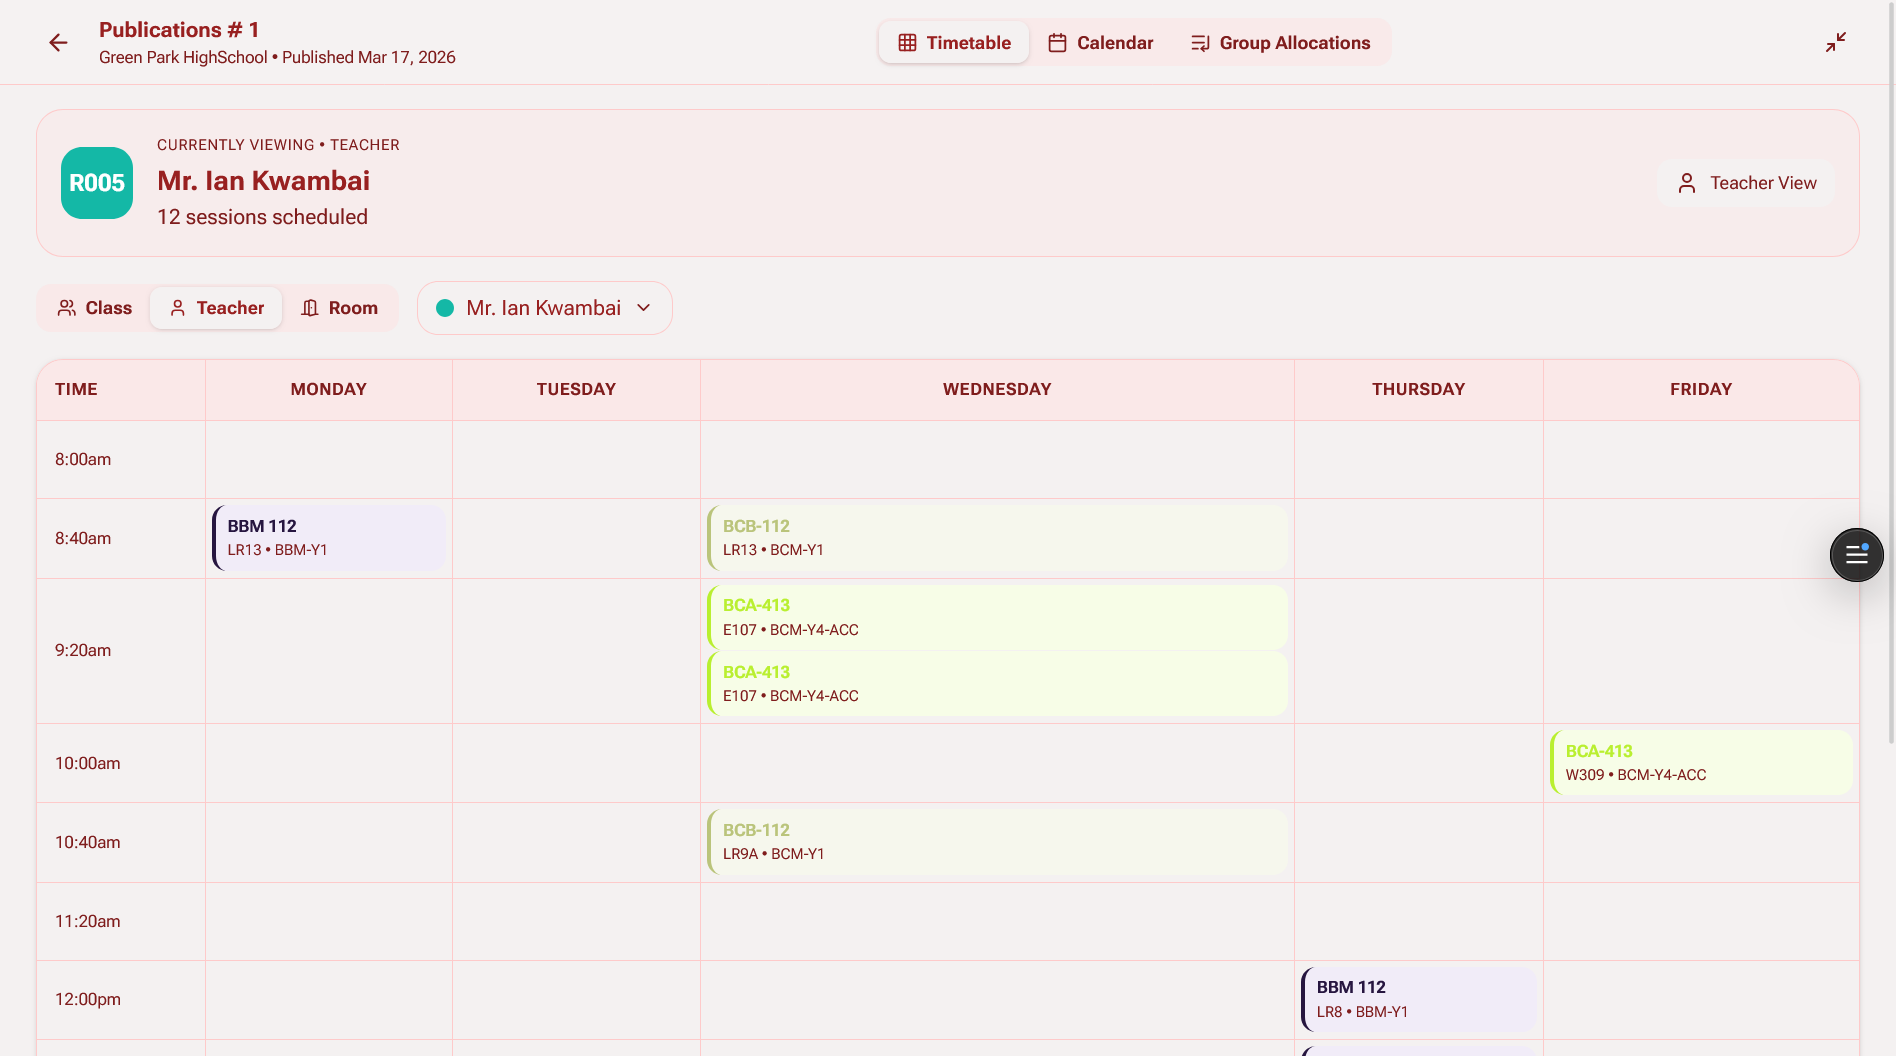The height and width of the screenshot is (1056, 1896).
Task: Open the Mr. Ian Kwambai teacher dropdown
Action: [x=544, y=308]
